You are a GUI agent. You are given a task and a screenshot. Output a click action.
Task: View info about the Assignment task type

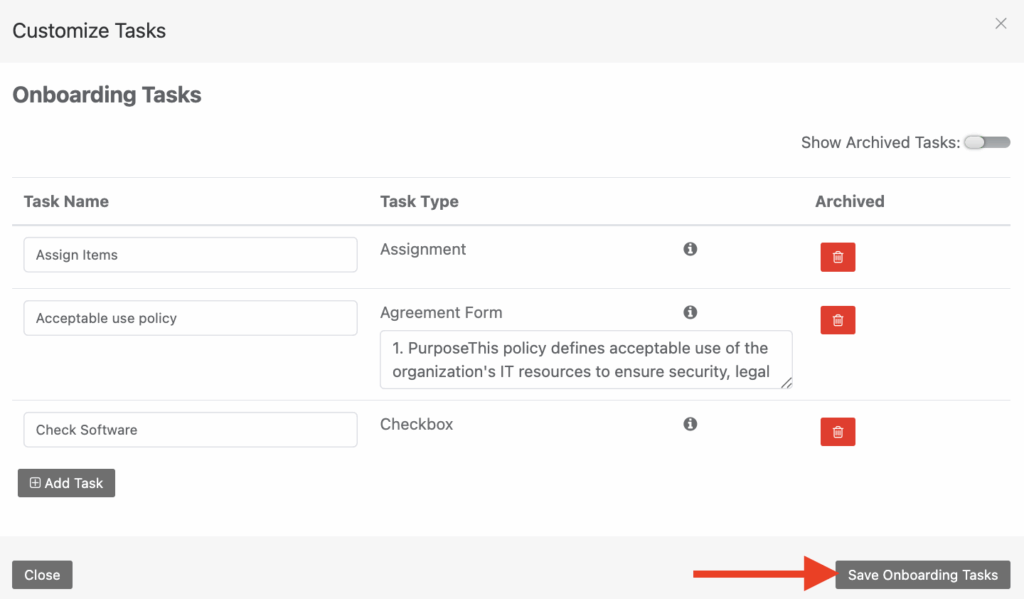click(x=690, y=249)
